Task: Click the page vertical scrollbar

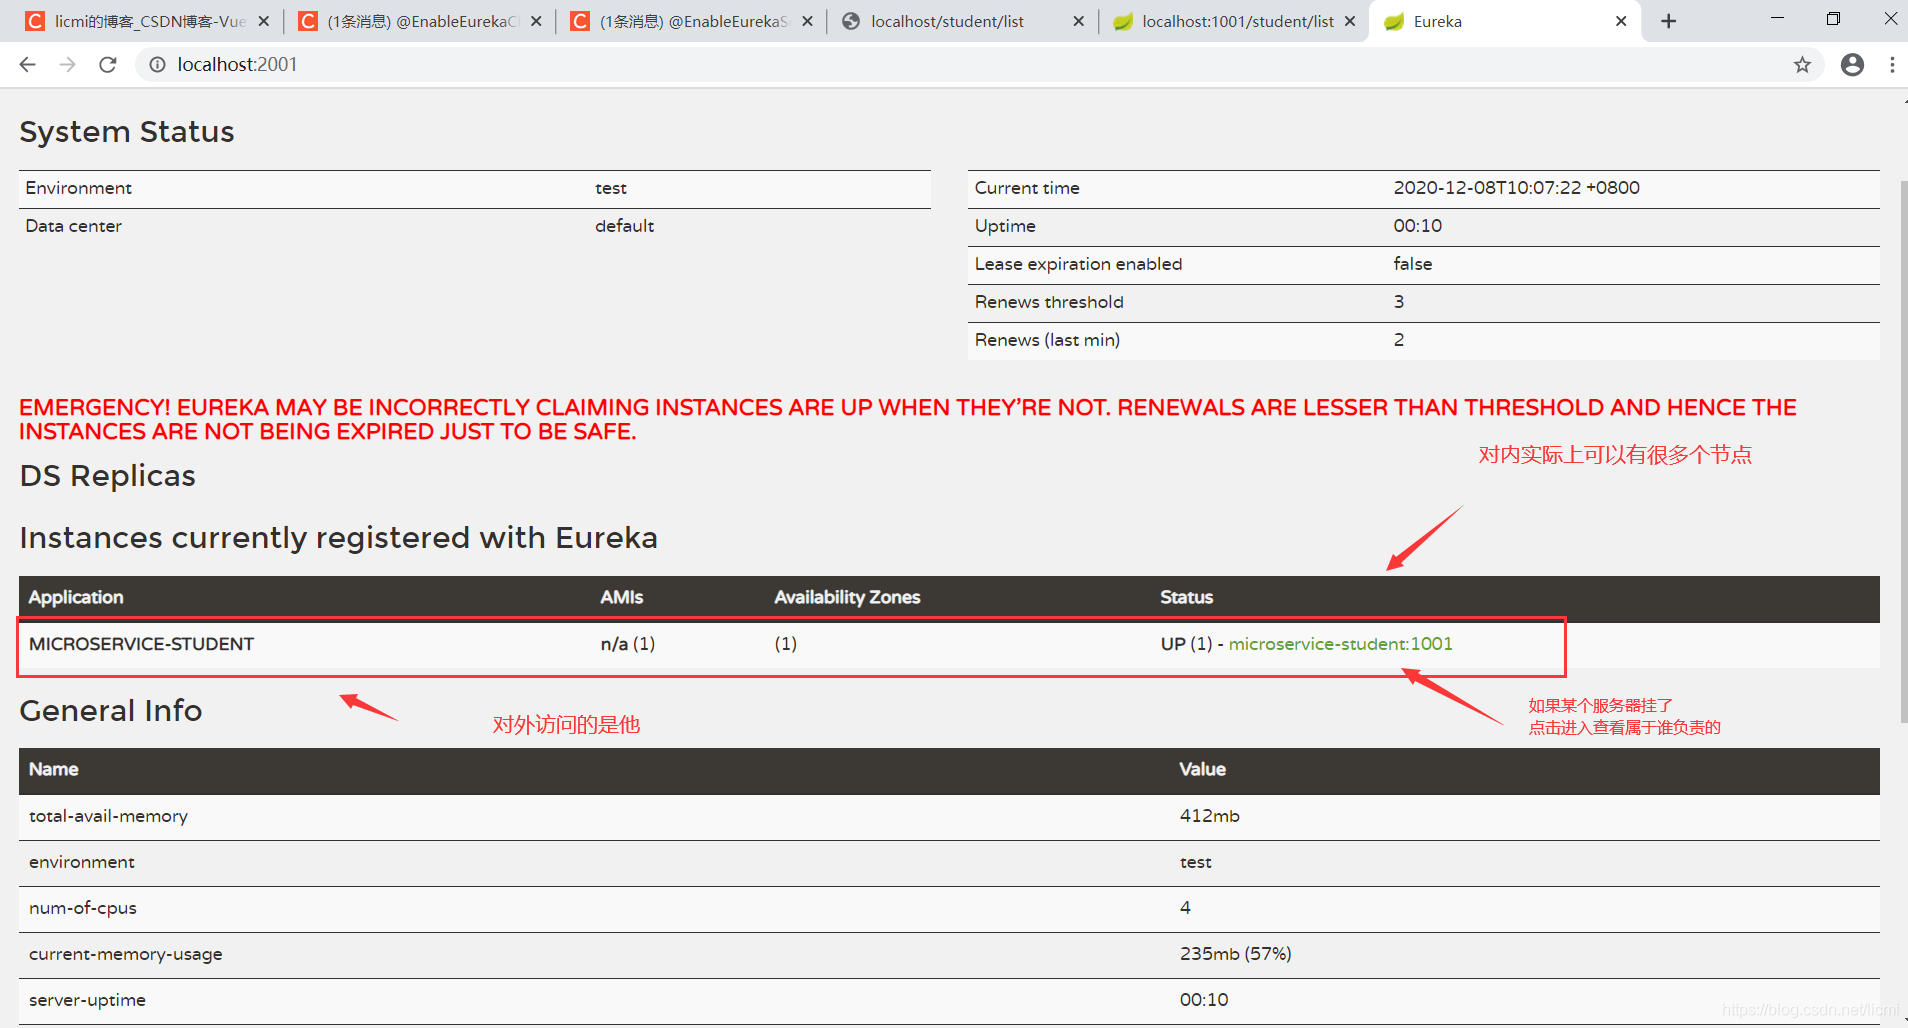Action: tap(1903, 450)
